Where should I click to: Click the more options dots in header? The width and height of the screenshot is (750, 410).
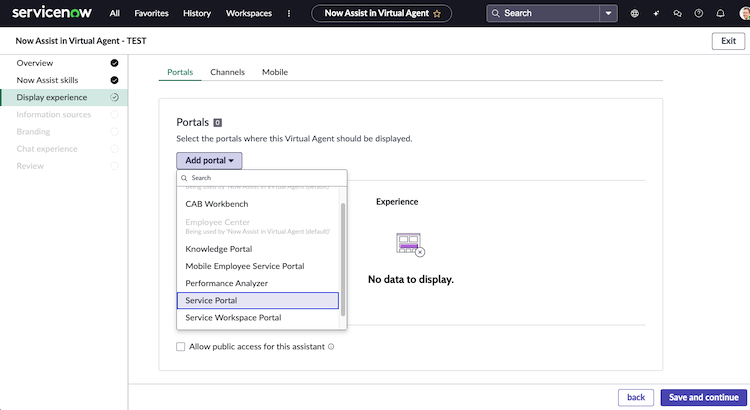[289, 13]
